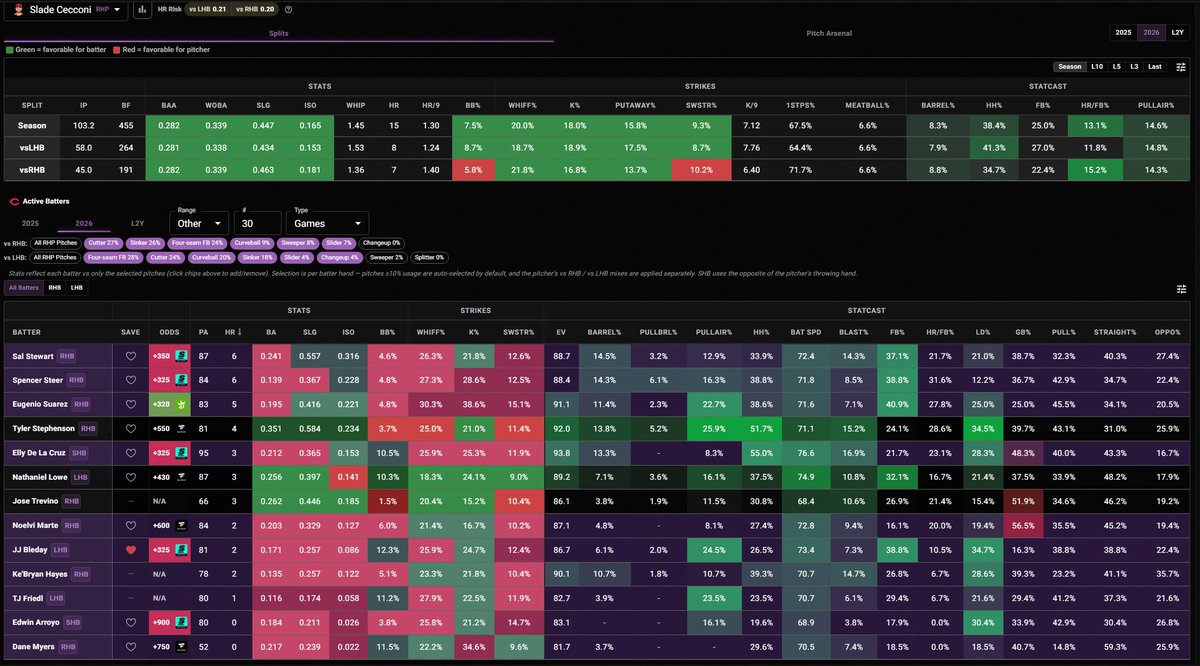Viewport: 1200px width, 666px height.
Task: Save Eugenio Suarez with the heart icon
Action: (x=130, y=404)
